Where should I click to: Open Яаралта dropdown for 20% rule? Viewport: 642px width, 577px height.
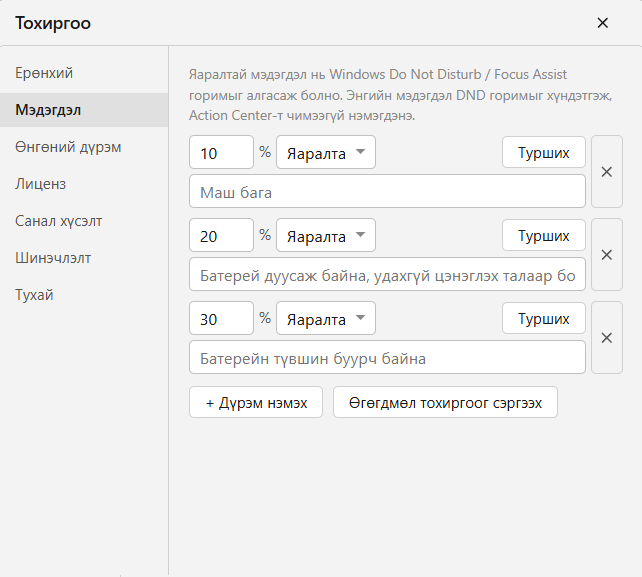coord(326,235)
